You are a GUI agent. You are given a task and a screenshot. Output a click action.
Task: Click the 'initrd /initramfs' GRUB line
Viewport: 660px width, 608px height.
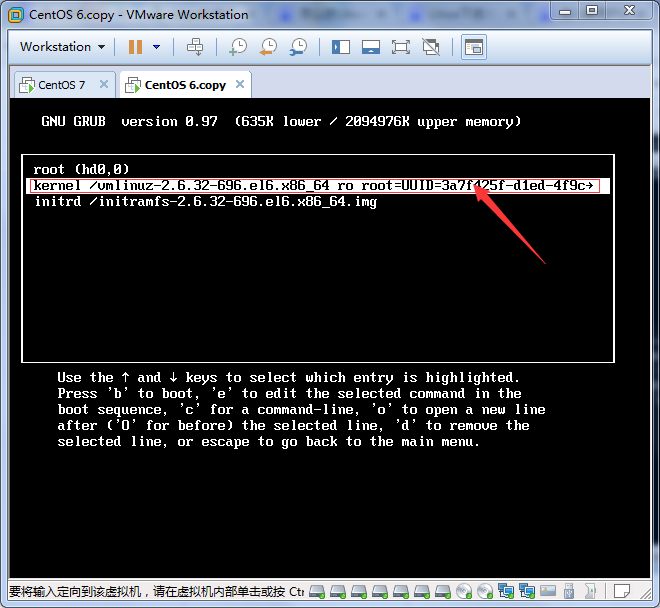[x=205, y=202]
